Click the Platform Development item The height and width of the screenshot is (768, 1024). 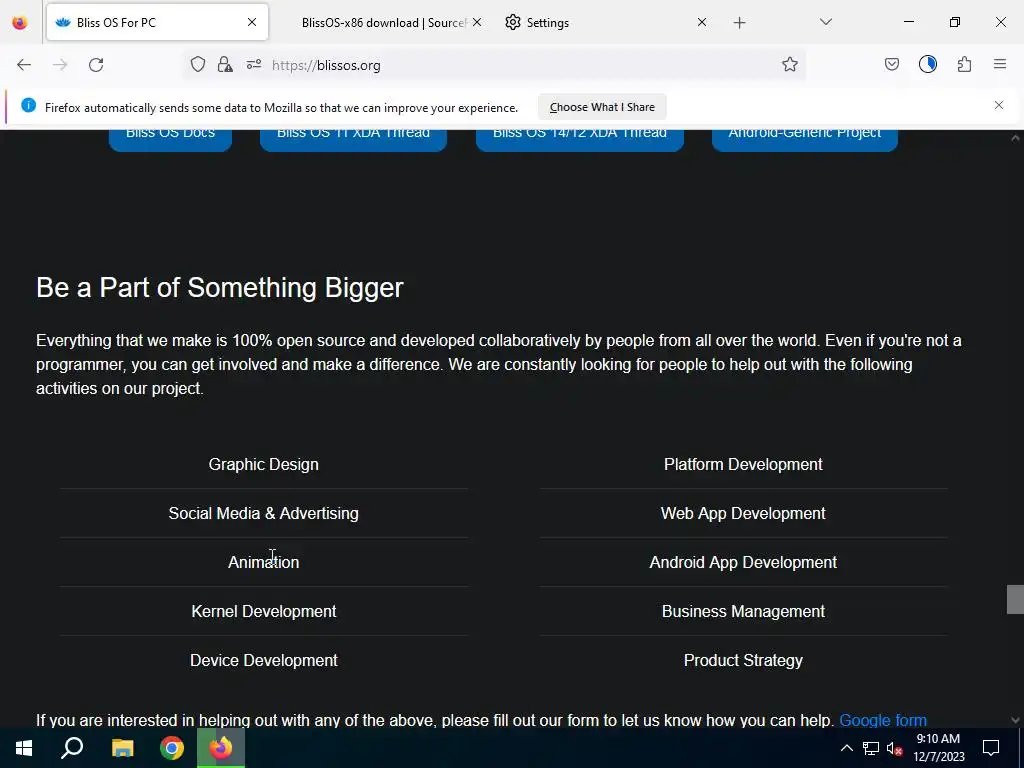click(743, 464)
